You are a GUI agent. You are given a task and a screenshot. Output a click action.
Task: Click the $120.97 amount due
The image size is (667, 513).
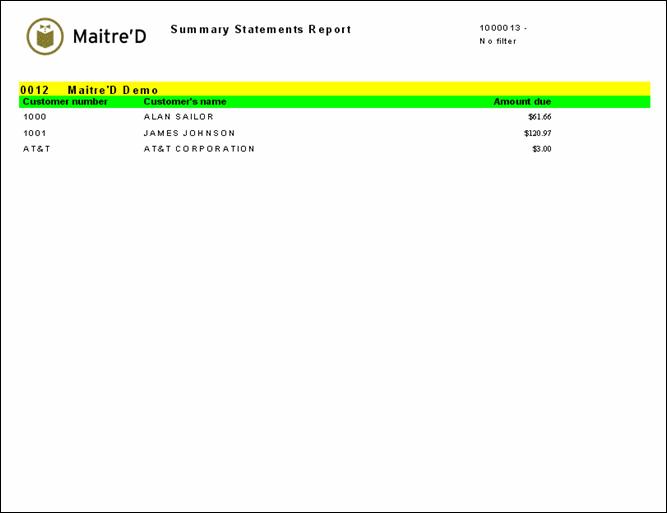click(x=537, y=133)
